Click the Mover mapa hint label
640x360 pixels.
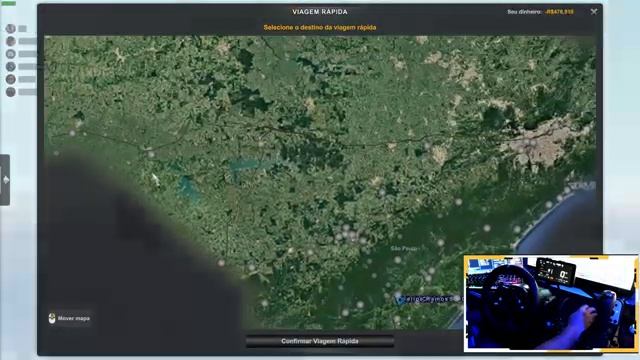(74, 318)
